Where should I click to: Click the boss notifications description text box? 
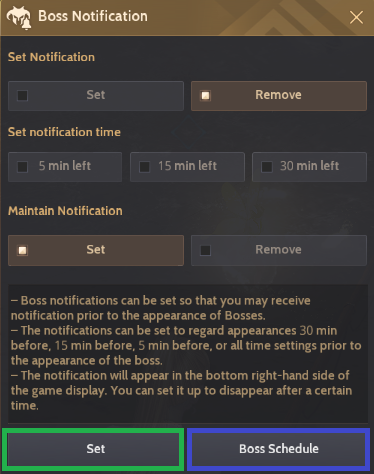188,353
